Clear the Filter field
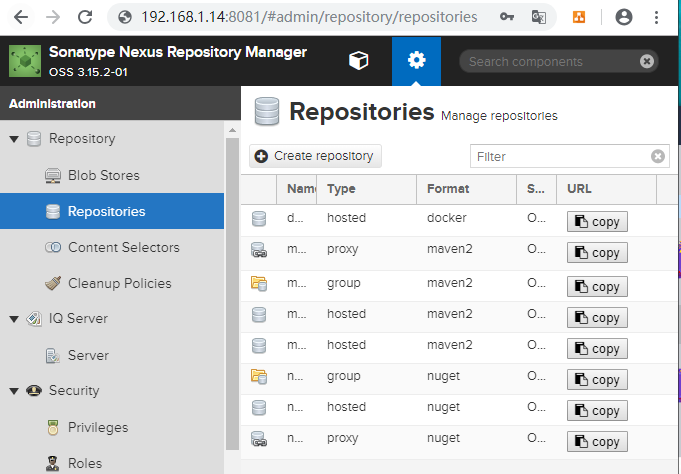Screen dimensions: 681x474 658,156
